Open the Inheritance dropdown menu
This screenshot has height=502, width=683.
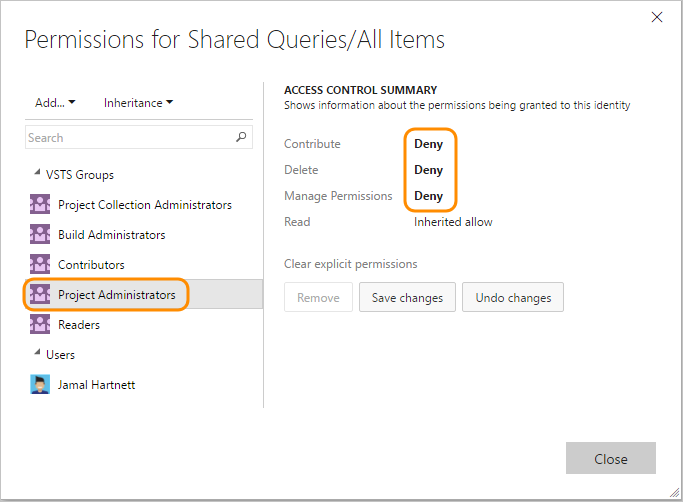coord(138,103)
